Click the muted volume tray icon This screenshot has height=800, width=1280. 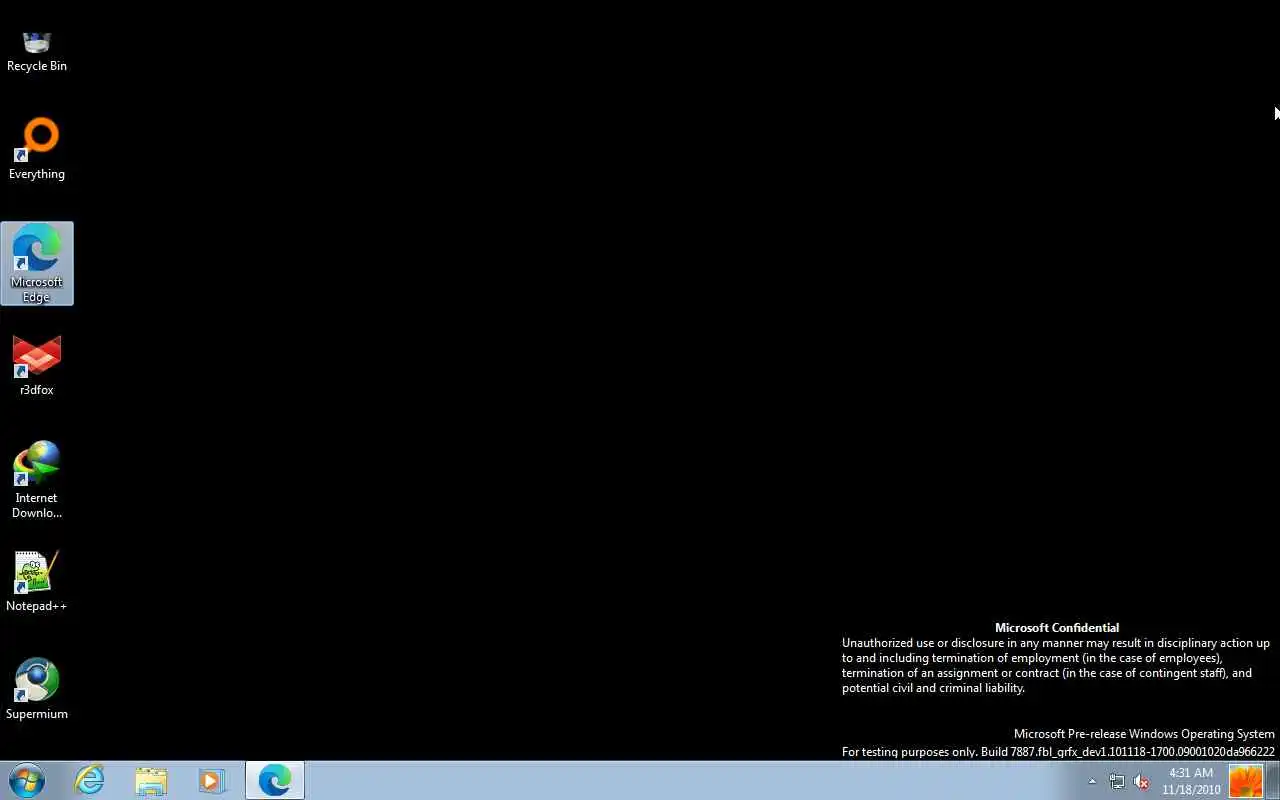point(1141,782)
